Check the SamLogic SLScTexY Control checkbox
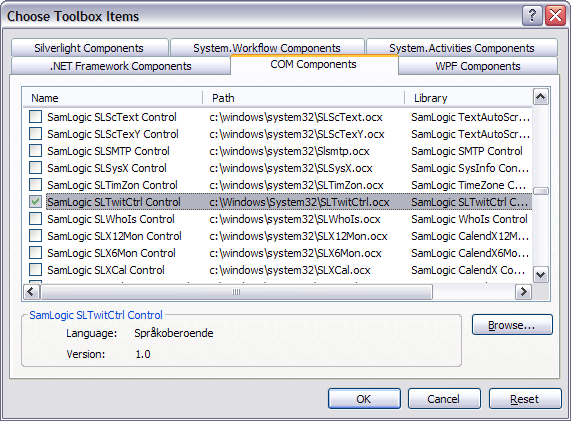This screenshot has width=571, height=421. coord(35,134)
